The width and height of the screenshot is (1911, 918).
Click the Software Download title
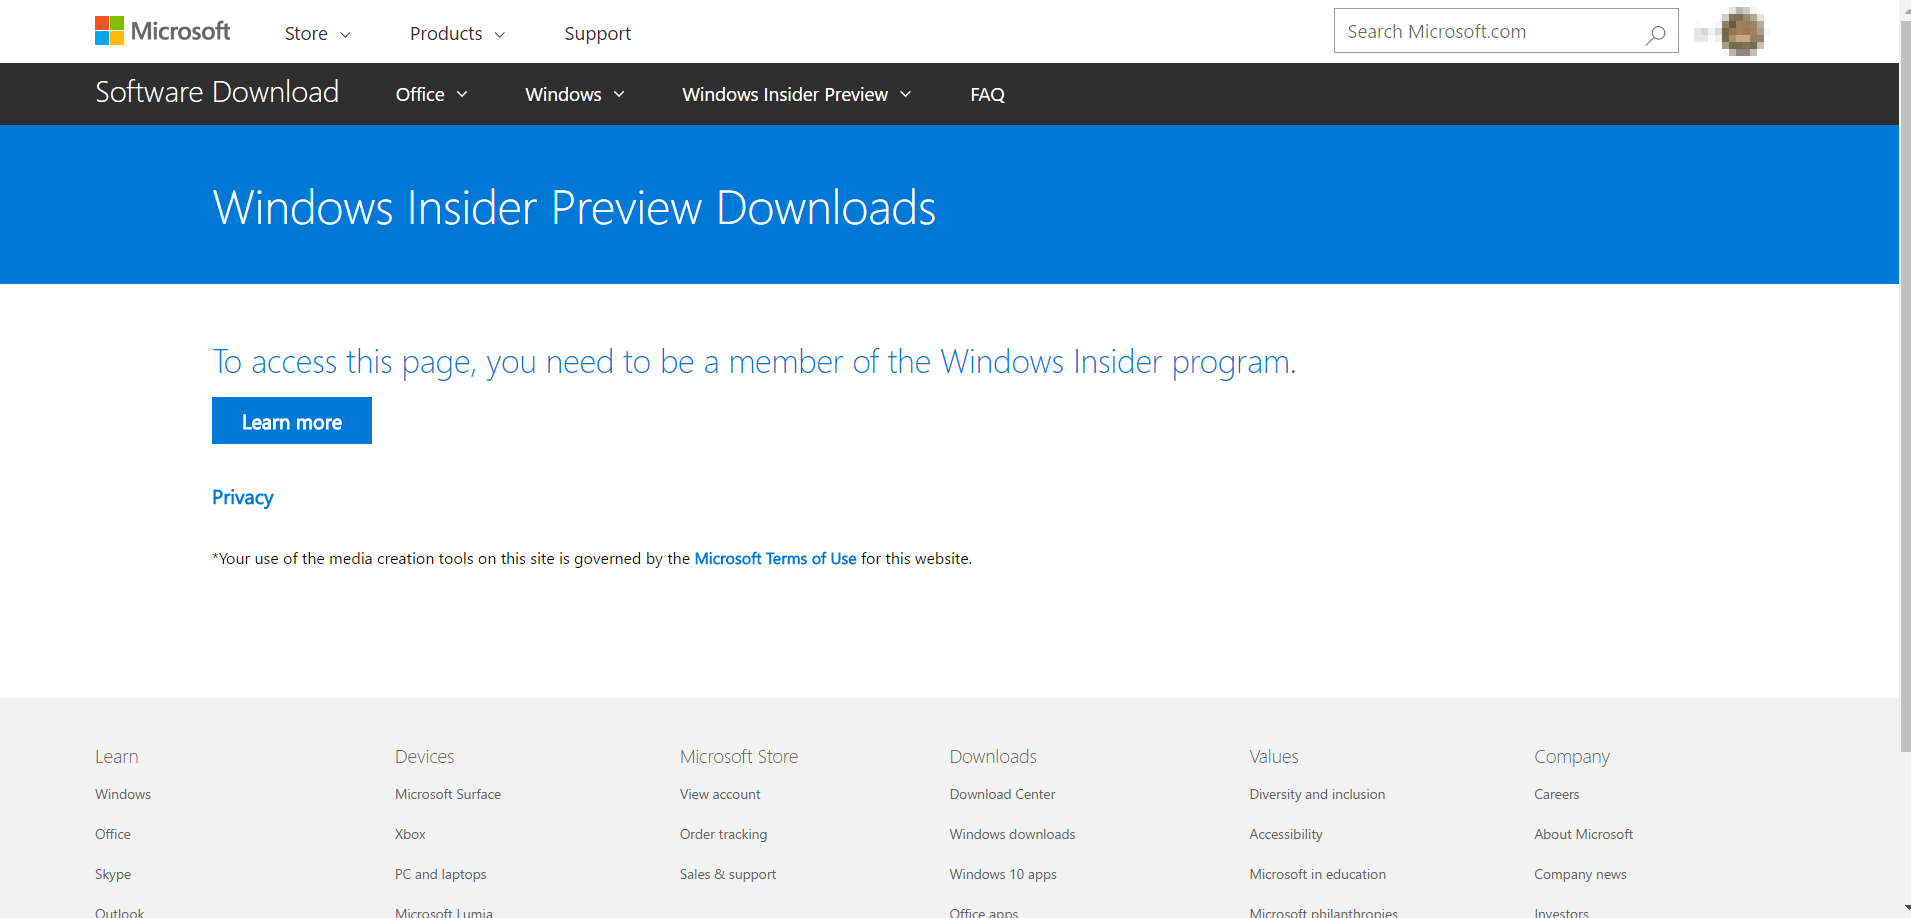[x=217, y=92]
